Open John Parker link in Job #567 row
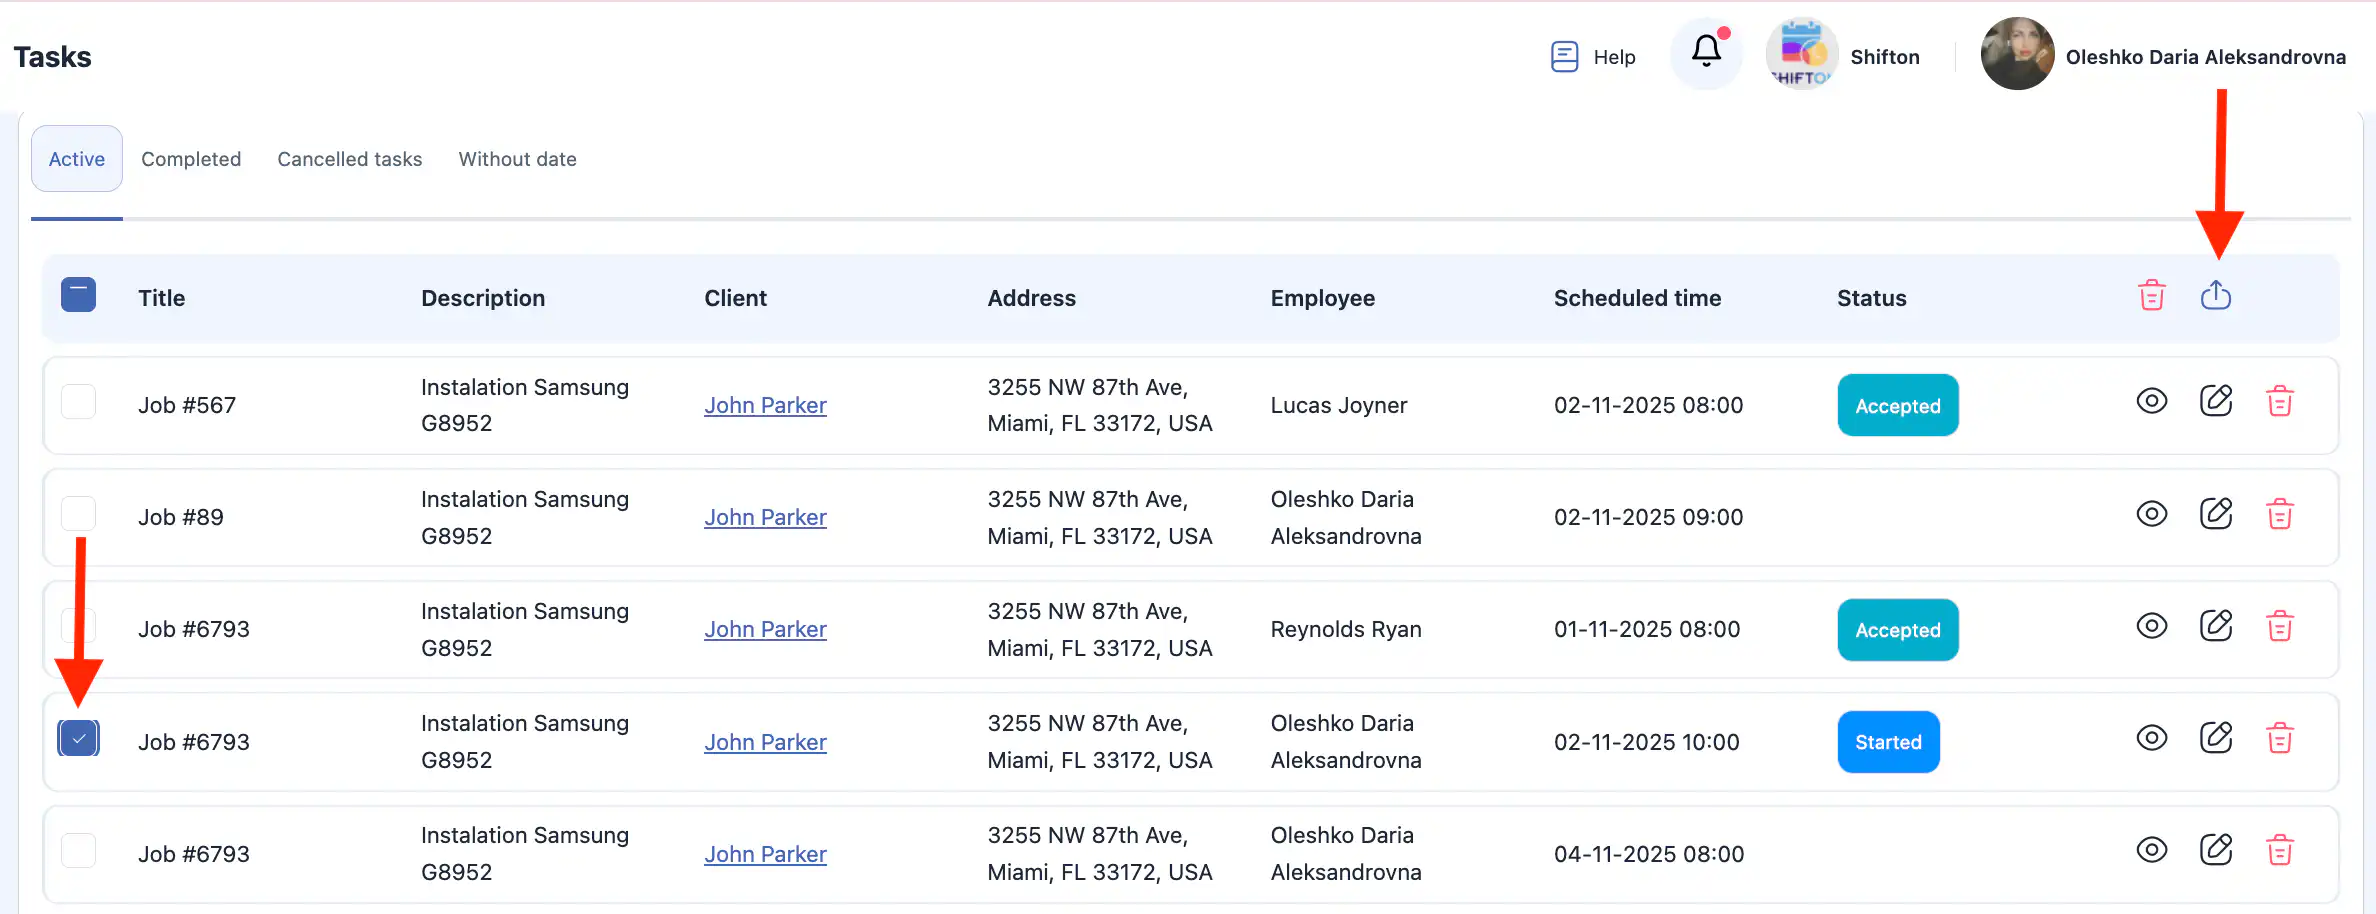The width and height of the screenshot is (2376, 914). pyautogui.click(x=765, y=405)
